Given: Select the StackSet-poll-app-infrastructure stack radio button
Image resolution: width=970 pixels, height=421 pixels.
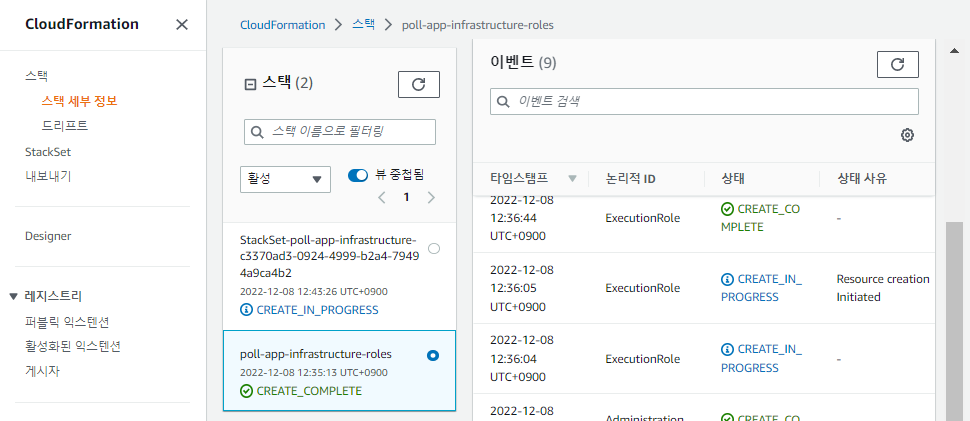Looking at the screenshot, I should click(434, 249).
